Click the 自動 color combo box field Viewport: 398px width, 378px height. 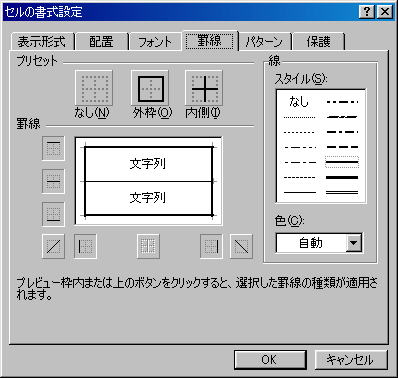click(x=319, y=243)
